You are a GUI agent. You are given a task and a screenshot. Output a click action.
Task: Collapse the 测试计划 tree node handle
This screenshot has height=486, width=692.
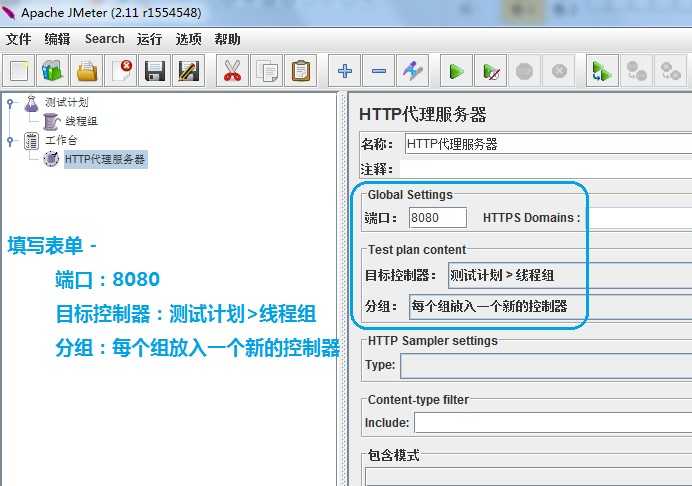click(10, 103)
